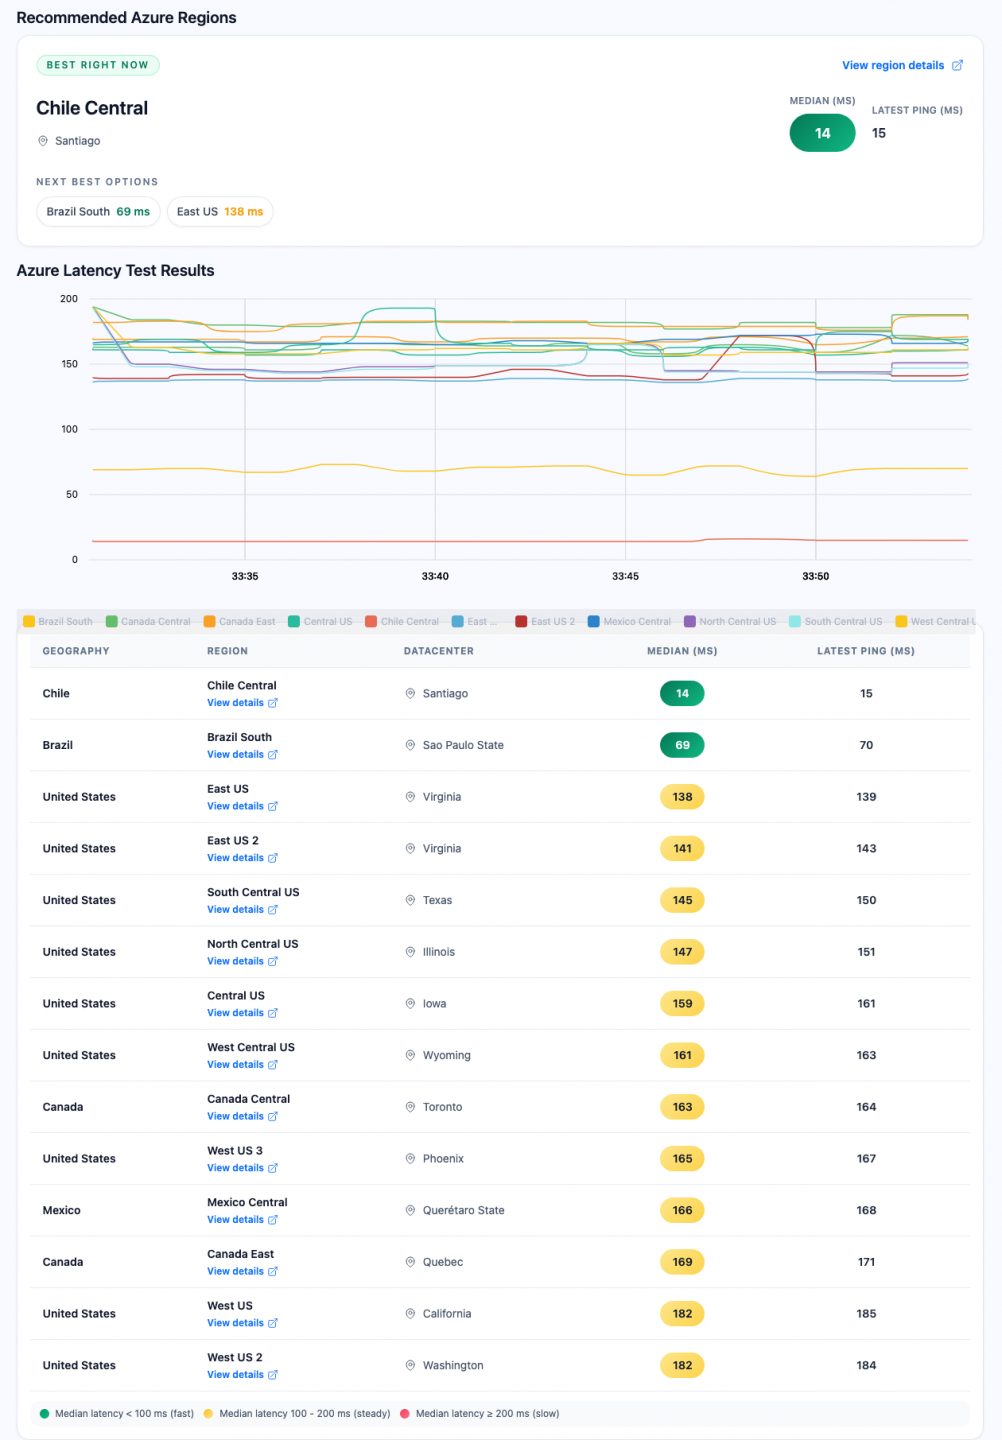Viewport: 1002px width, 1440px height.
Task: Click the location pin icon next to Santiago in table
Action: (410, 693)
